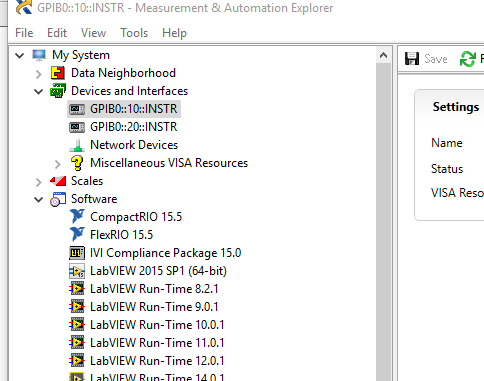484x381 pixels.
Task: Click the Devices and Interfaces board icon
Action: (58, 91)
